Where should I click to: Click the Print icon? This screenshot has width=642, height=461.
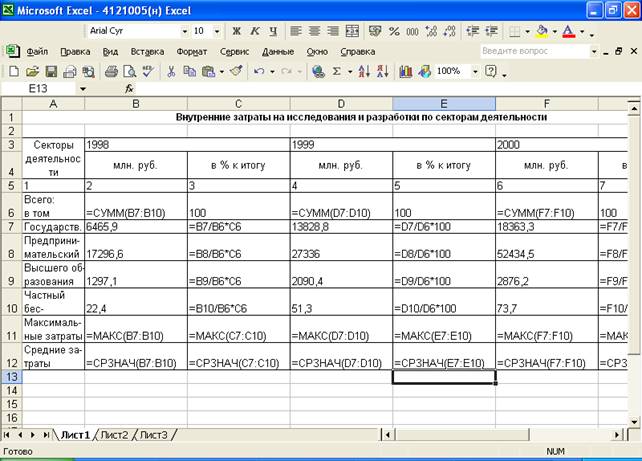pos(112,72)
